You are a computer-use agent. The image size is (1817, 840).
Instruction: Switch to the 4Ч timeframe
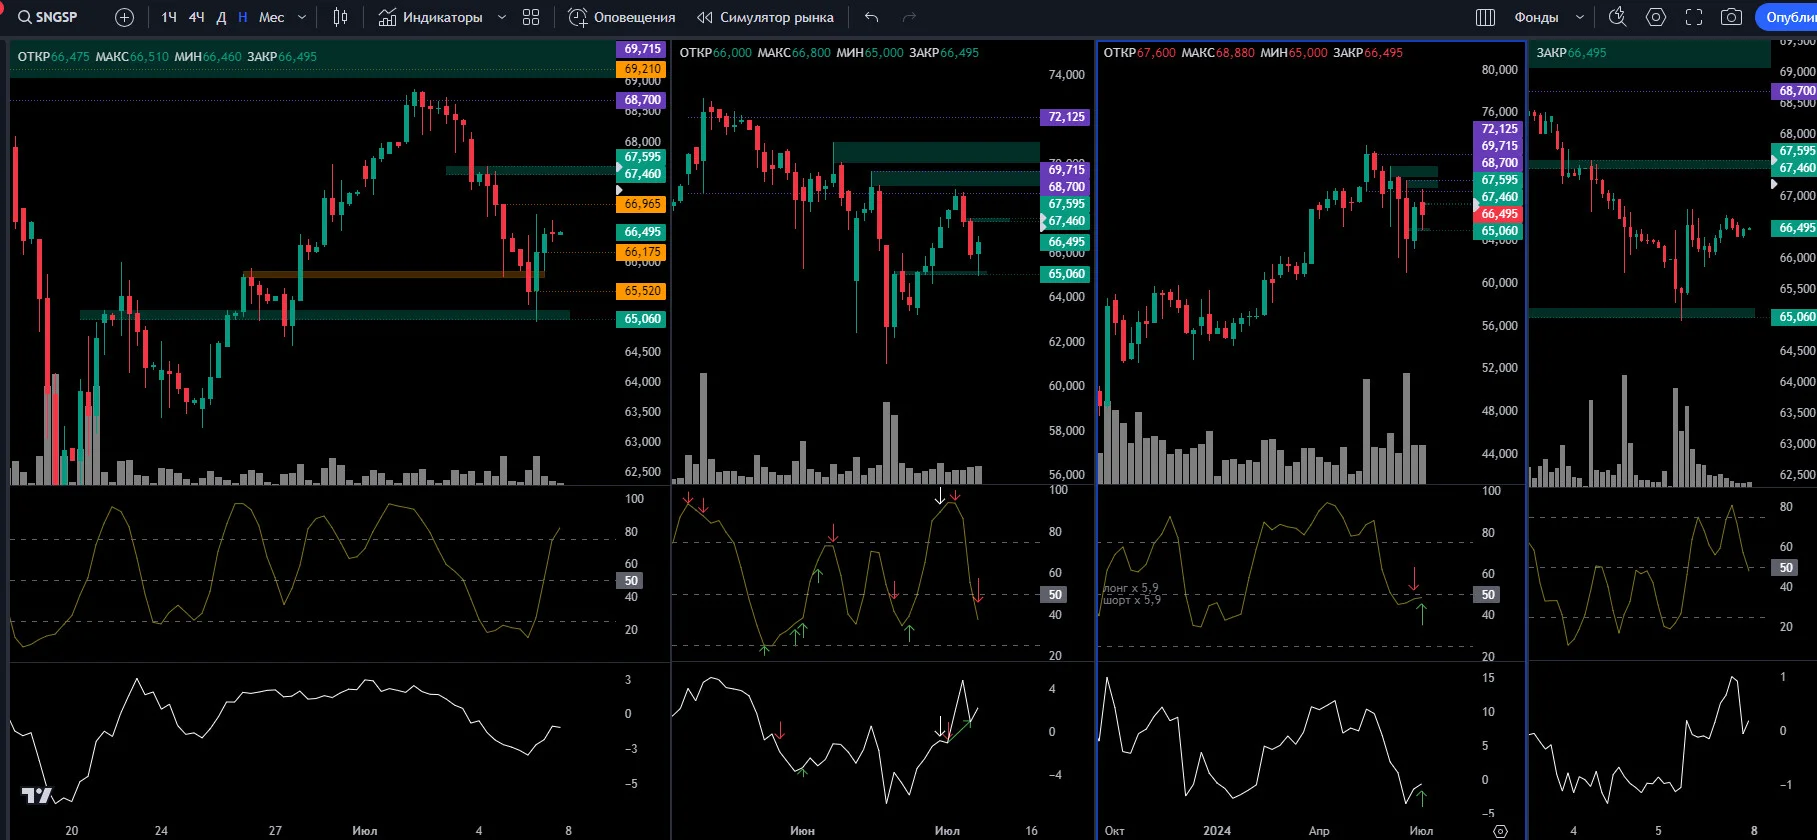(197, 17)
